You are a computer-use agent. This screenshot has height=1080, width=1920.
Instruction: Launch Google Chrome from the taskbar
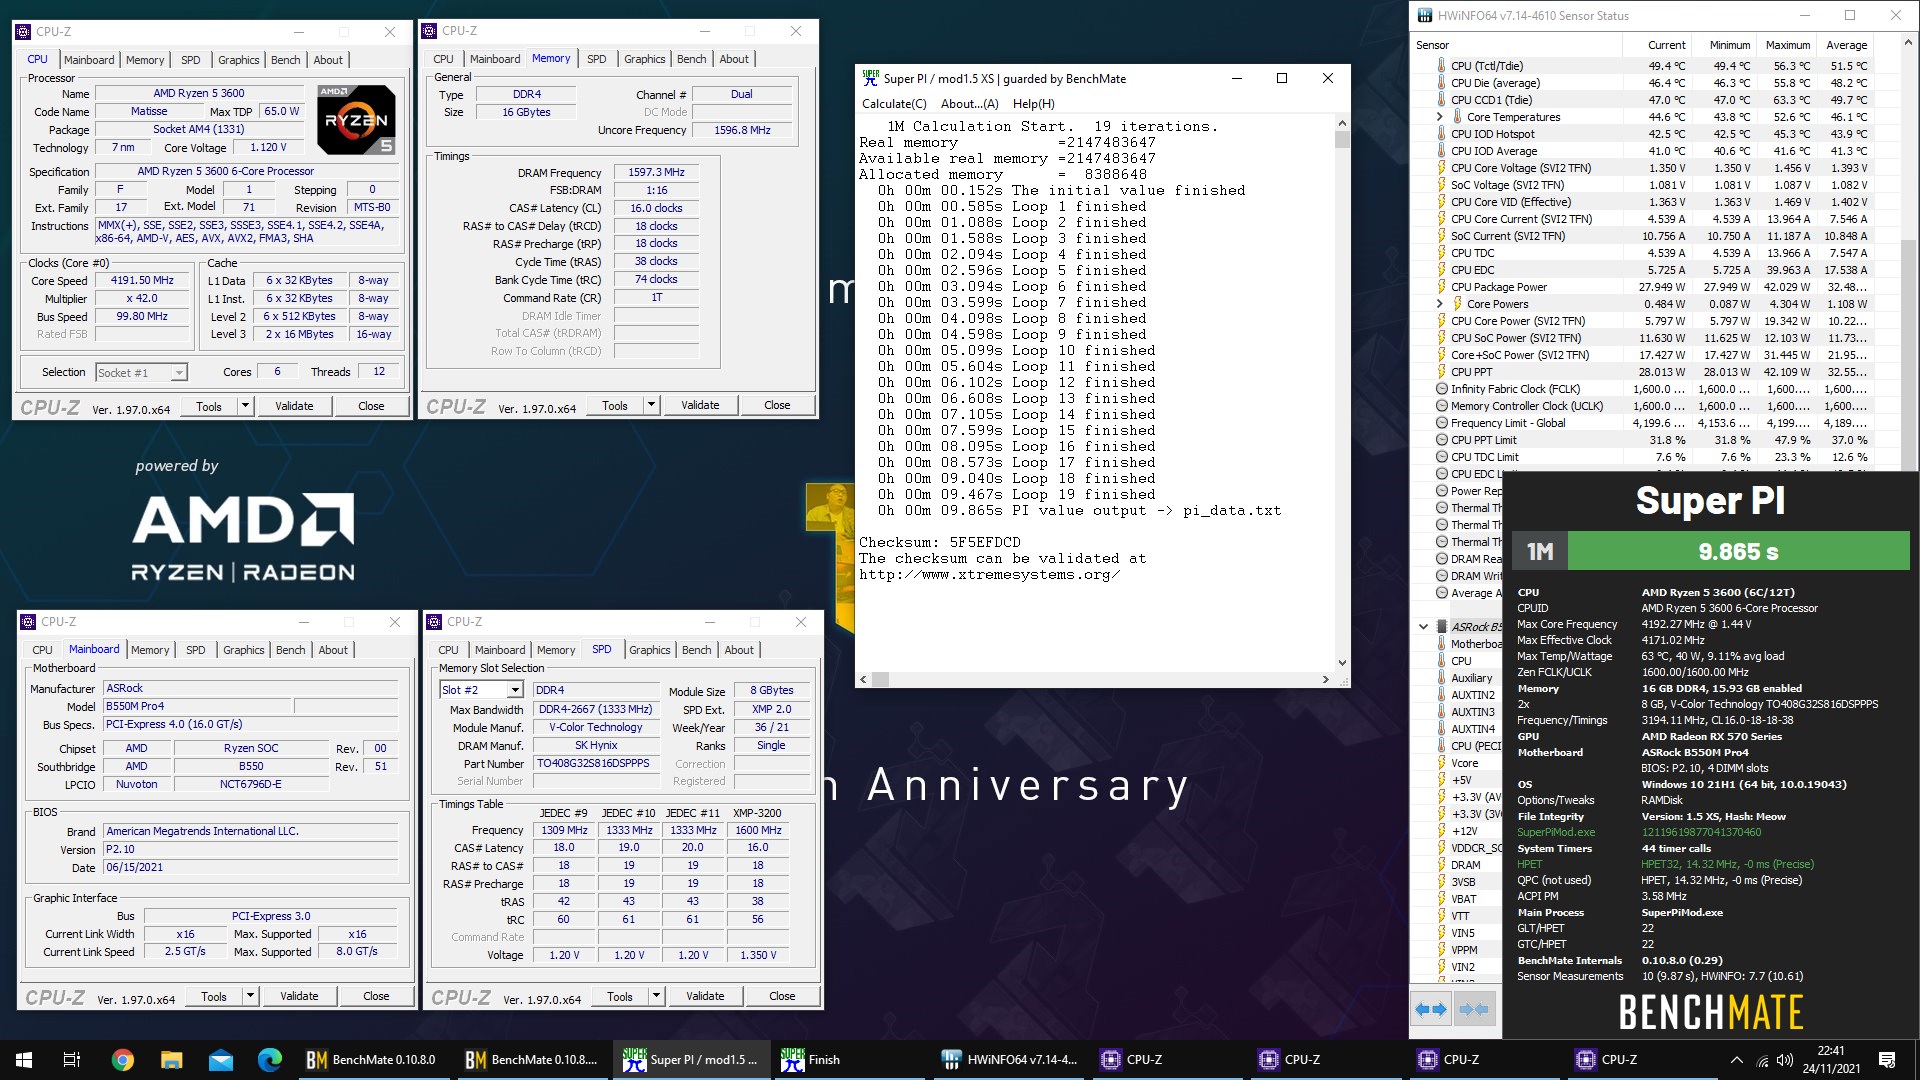pyautogui.click(x=123, y=1060)
